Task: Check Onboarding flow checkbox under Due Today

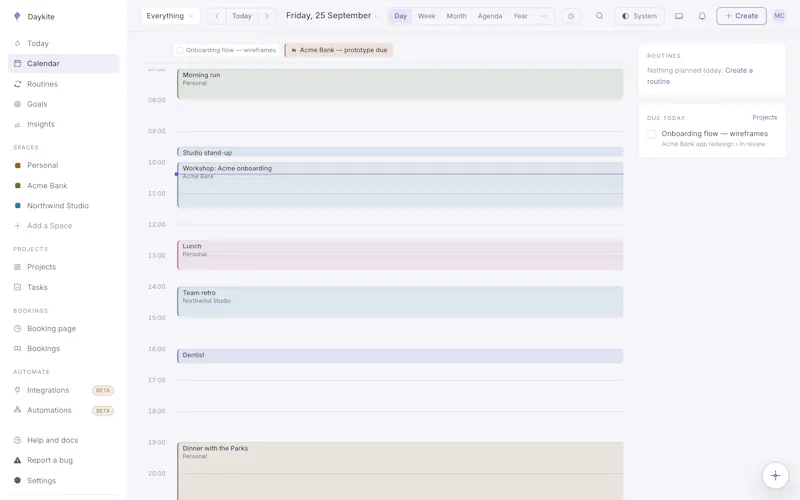Action: coord(652,134)
